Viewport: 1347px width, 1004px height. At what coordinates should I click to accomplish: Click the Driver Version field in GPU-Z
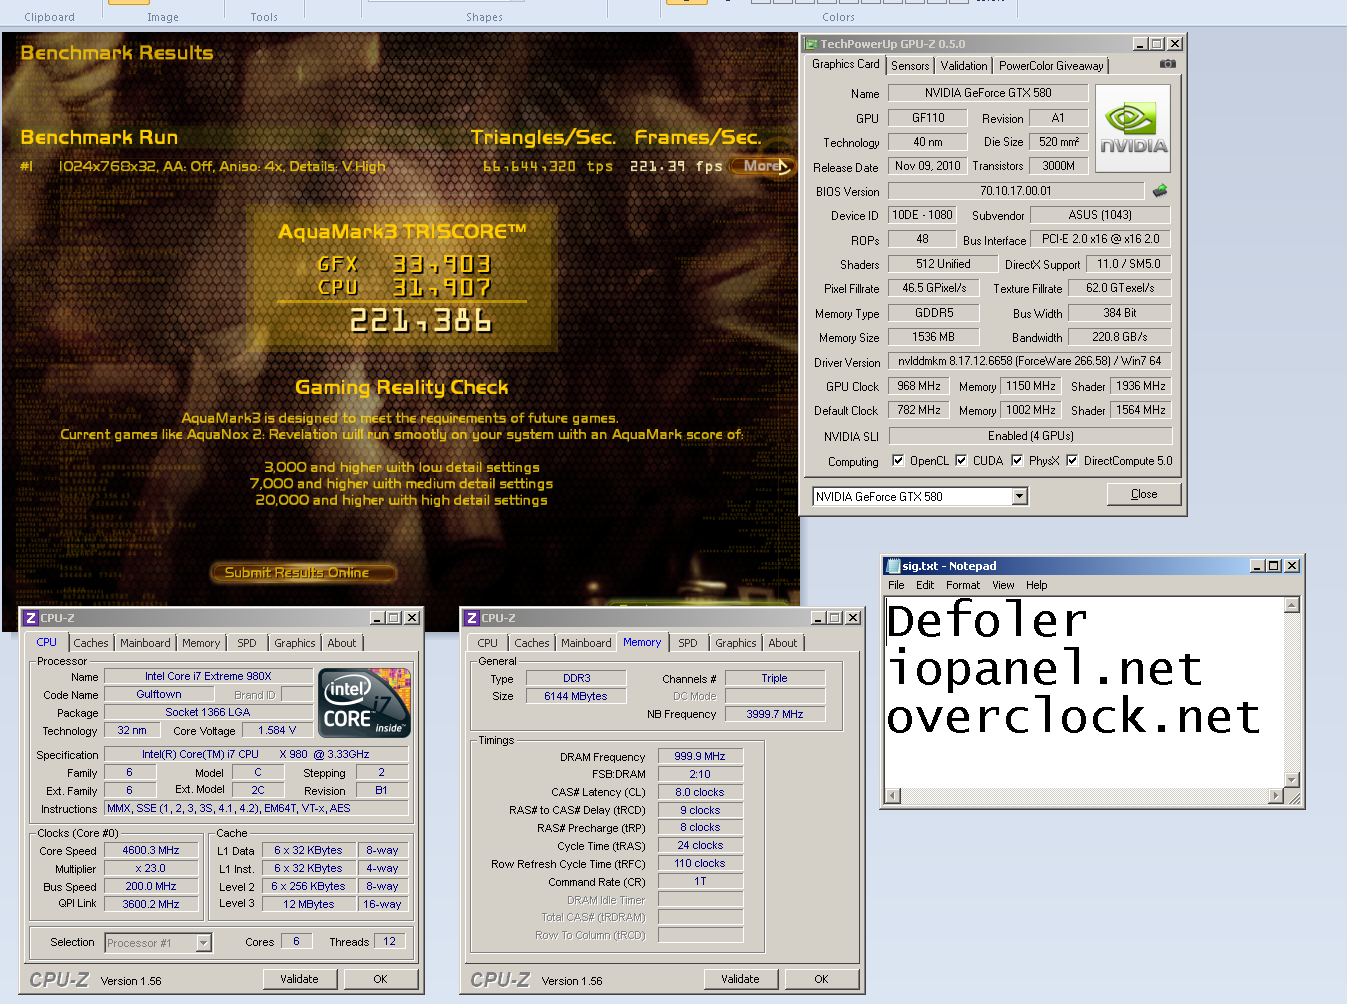(x=1029, y=361)
